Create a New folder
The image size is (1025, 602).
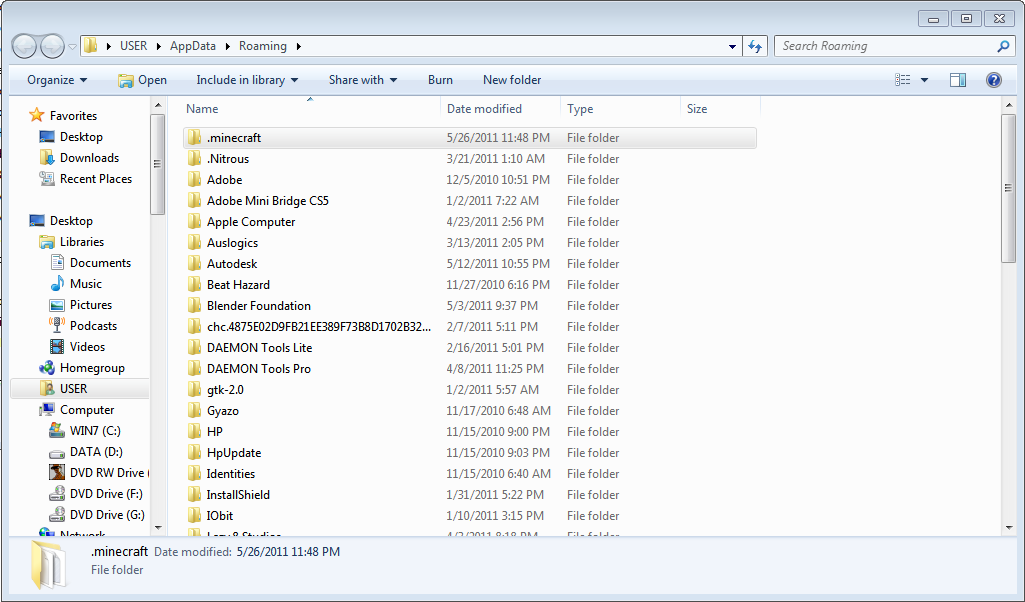[512, 80]
